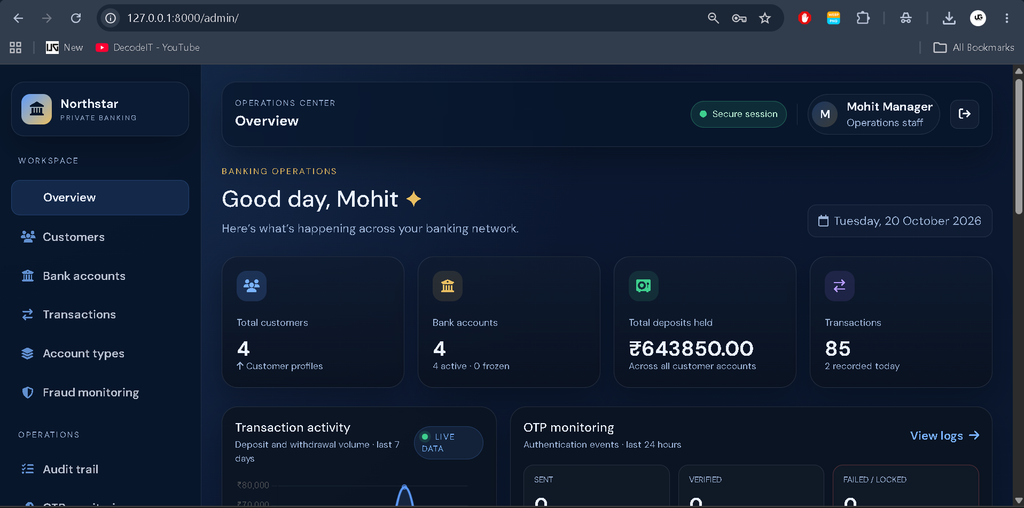Click the Mohit Manager profile name
Image resolution: width=1024 pixels, height=508 pixels.
pyautogui.click(x=889, y=106)
